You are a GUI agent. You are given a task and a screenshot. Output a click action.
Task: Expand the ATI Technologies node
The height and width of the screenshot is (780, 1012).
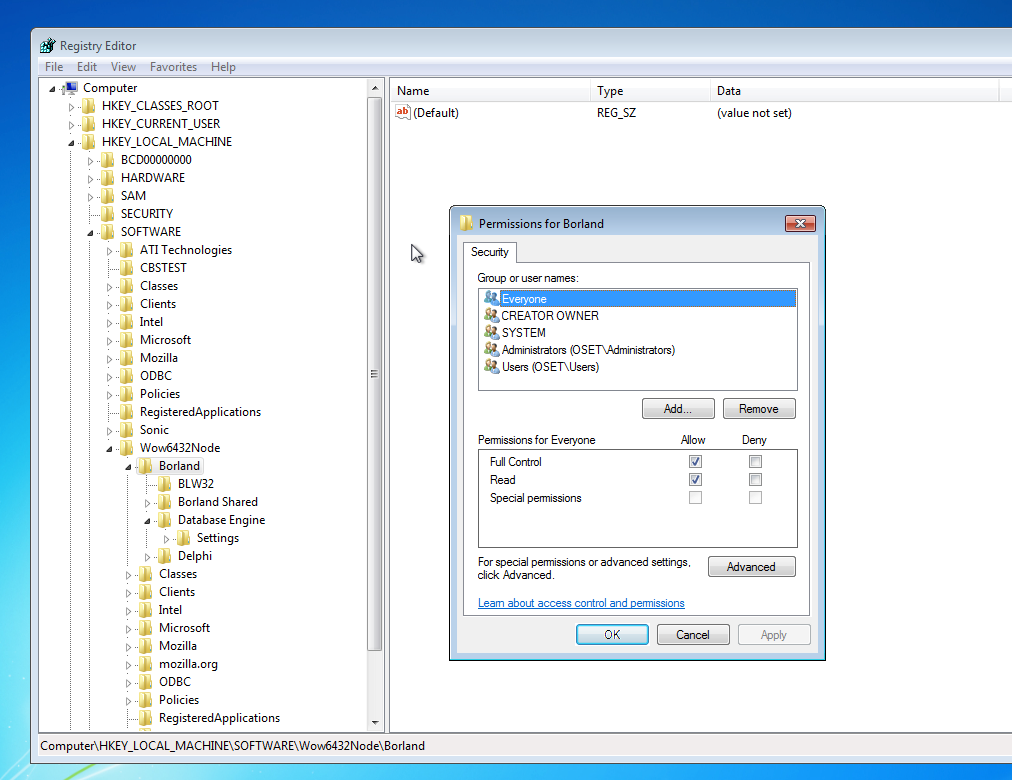coord(109,251)
